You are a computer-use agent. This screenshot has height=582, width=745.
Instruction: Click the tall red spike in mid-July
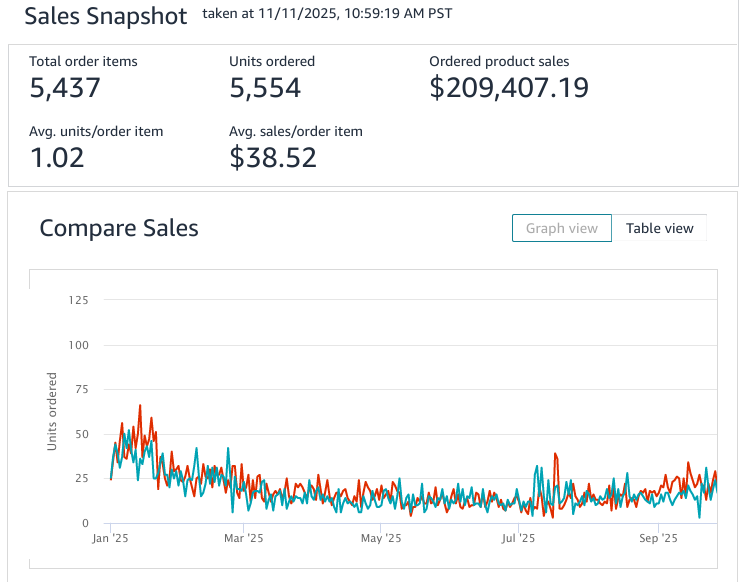[x=555, y=455]
